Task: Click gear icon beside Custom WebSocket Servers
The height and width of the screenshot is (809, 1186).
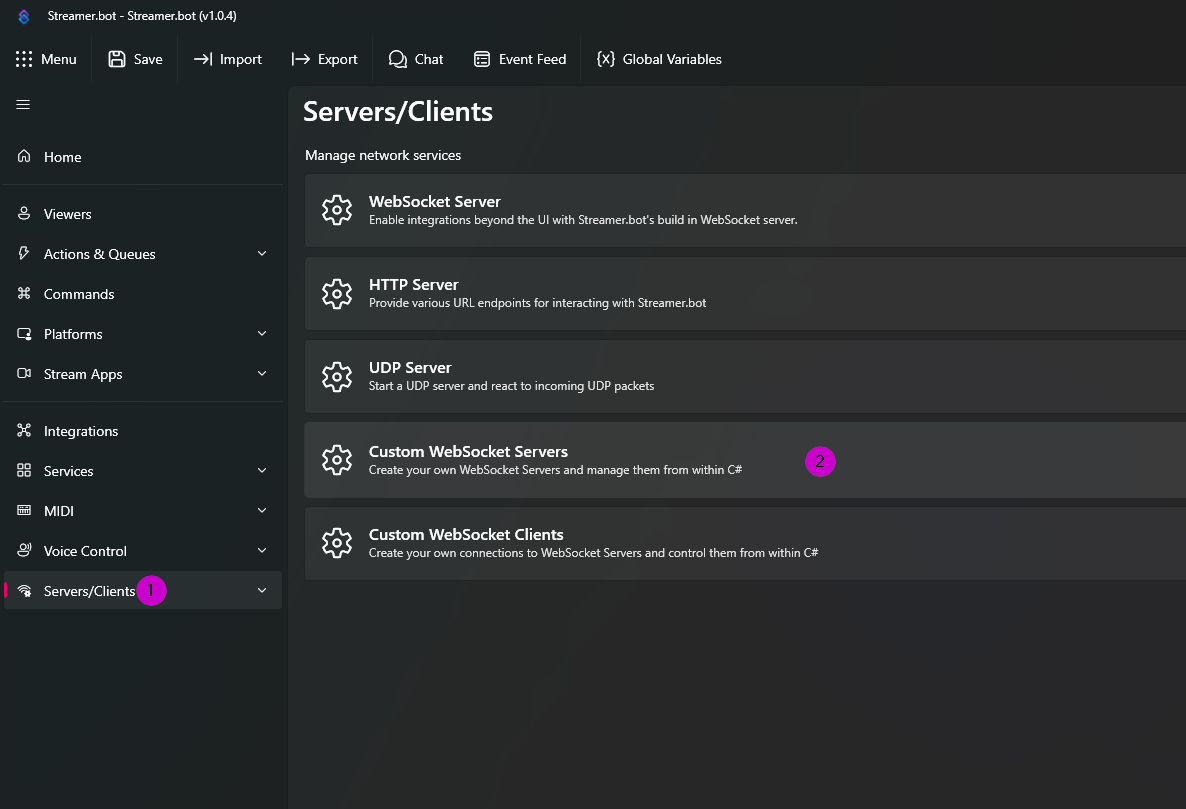Action: click(x=337, y=460)
